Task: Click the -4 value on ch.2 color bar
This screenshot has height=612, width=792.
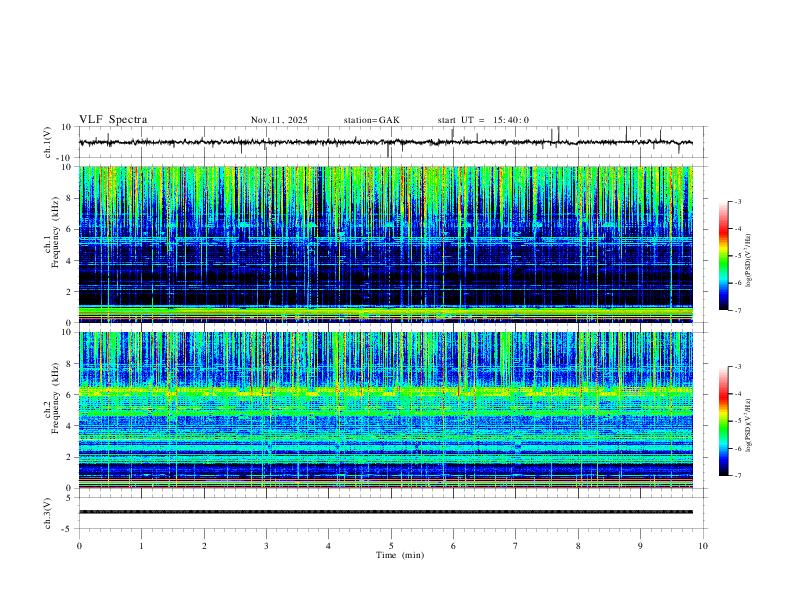Action: click(738, 394)
